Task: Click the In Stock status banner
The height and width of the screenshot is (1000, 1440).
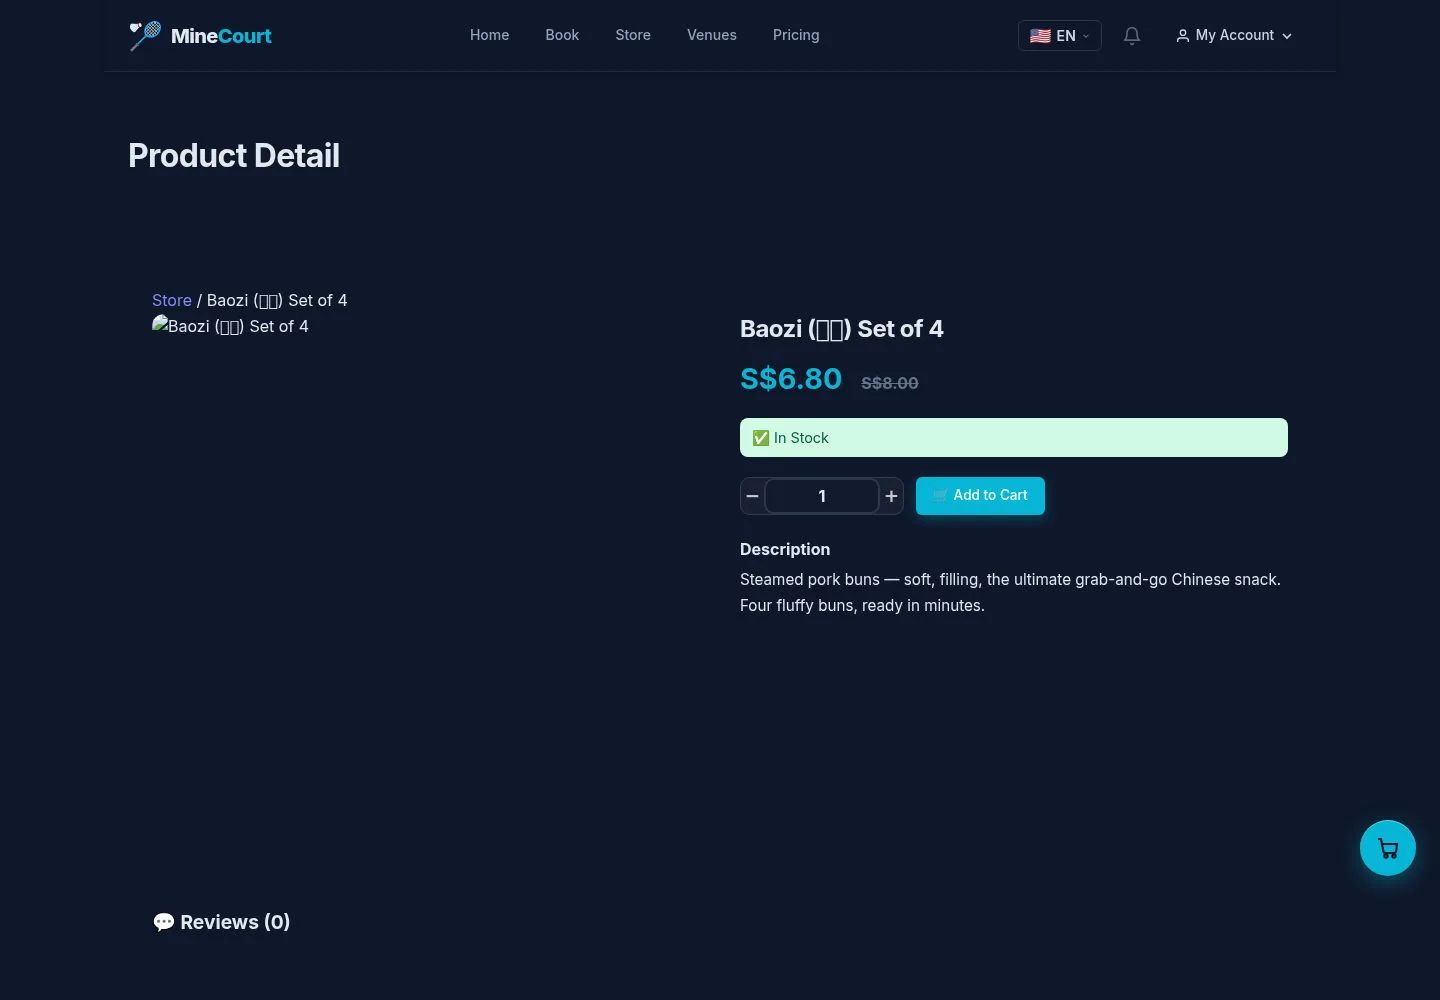Action: pos(1014,438)
